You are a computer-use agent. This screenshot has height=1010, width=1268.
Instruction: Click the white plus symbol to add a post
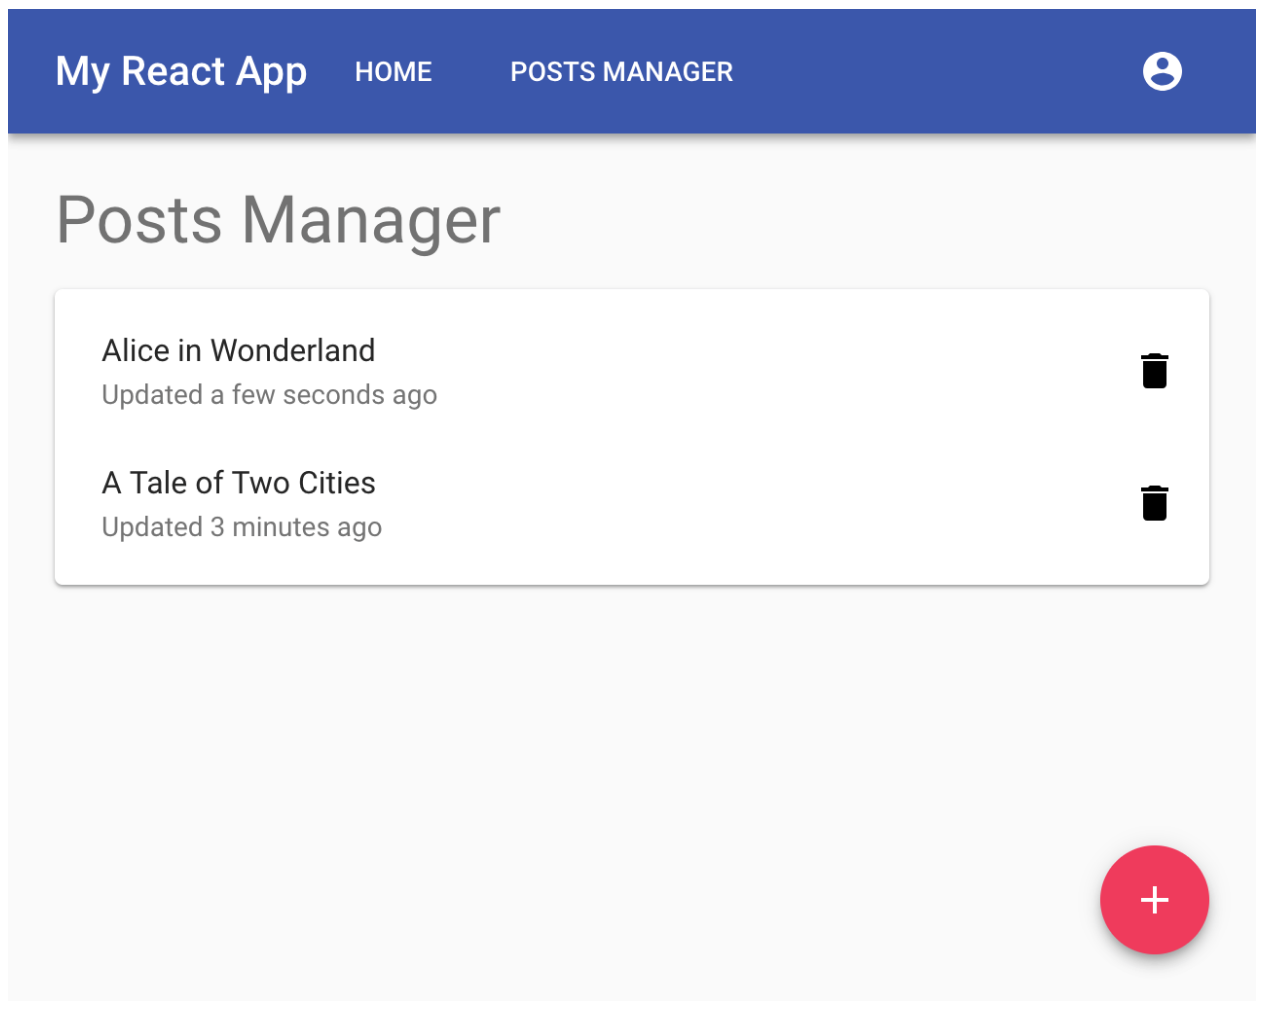point(1154,900)
